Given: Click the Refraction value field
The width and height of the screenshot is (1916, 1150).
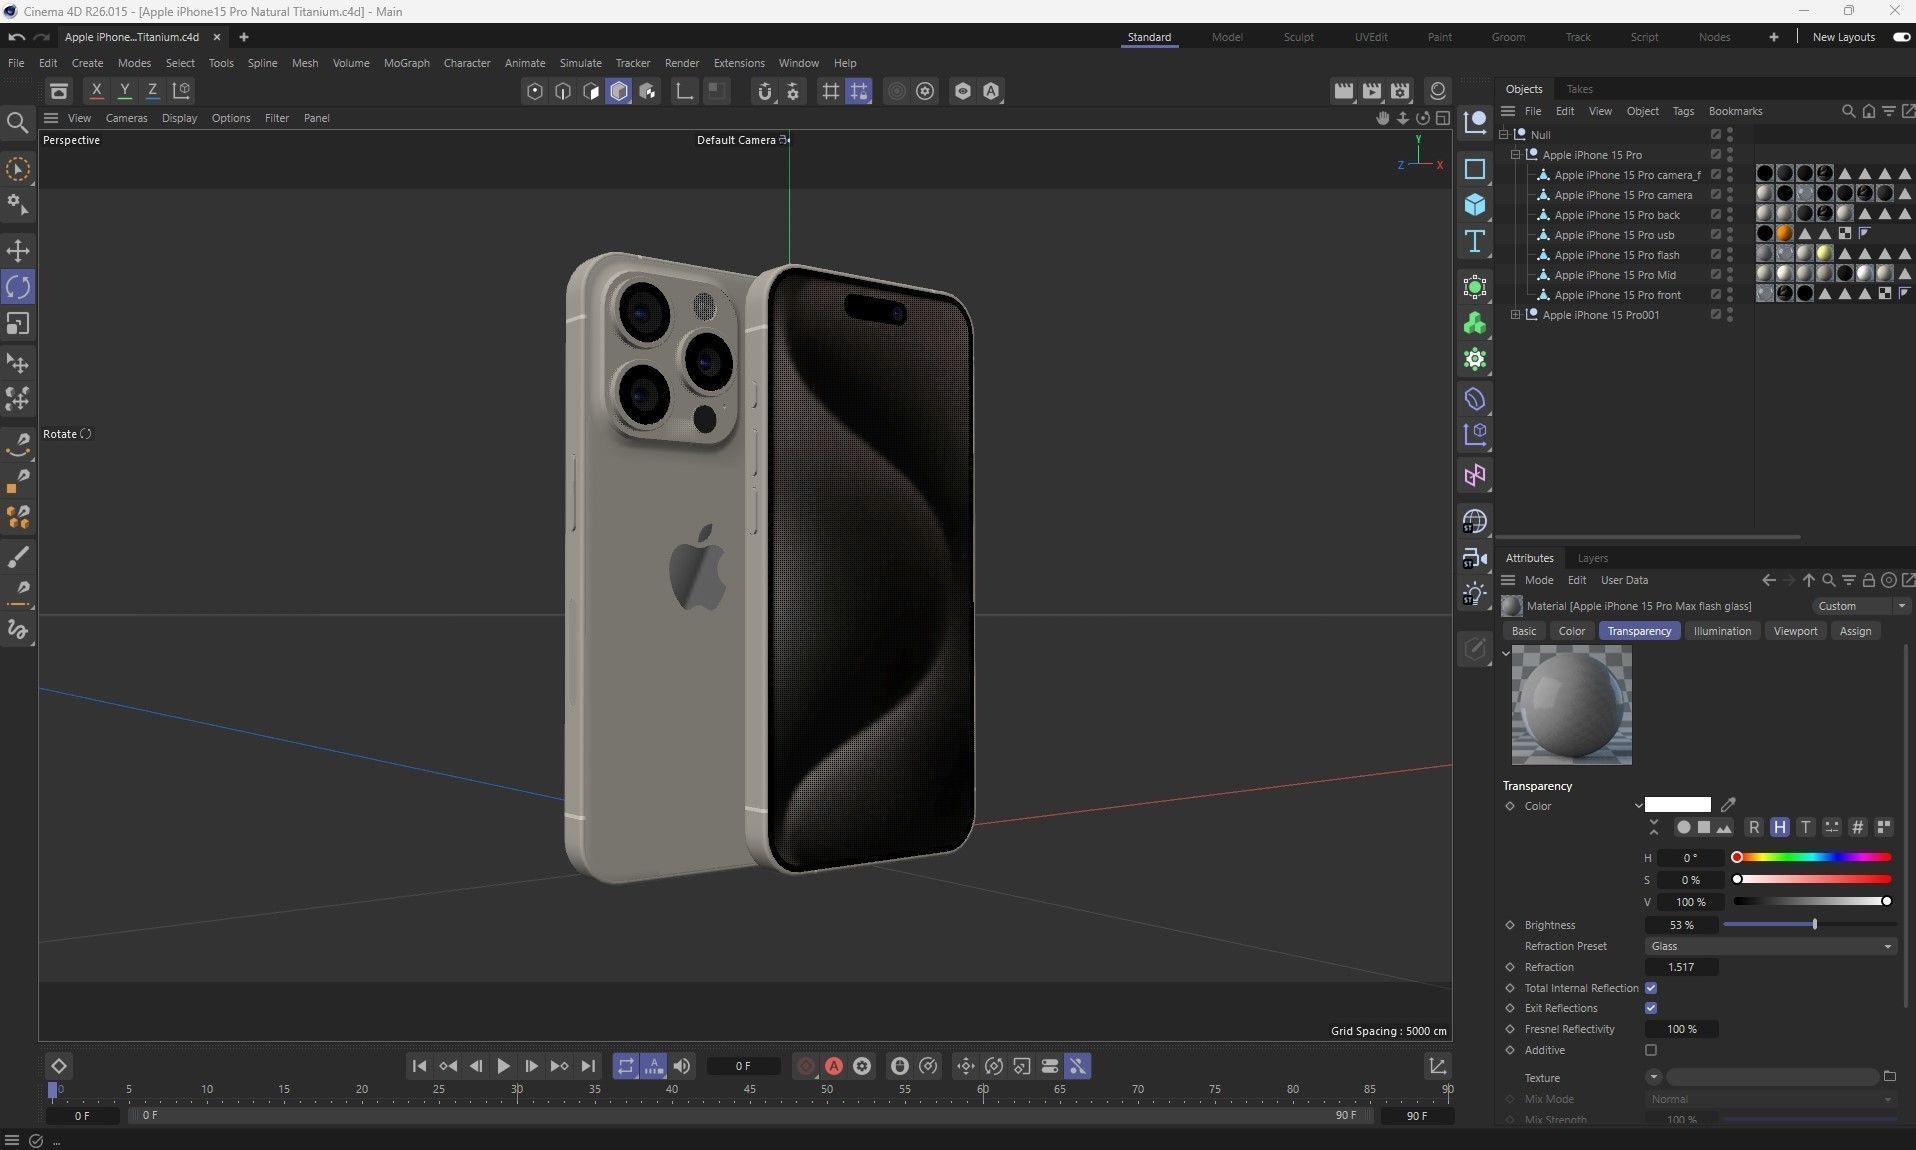Looking at the screenshot, I should point(1681,967).
